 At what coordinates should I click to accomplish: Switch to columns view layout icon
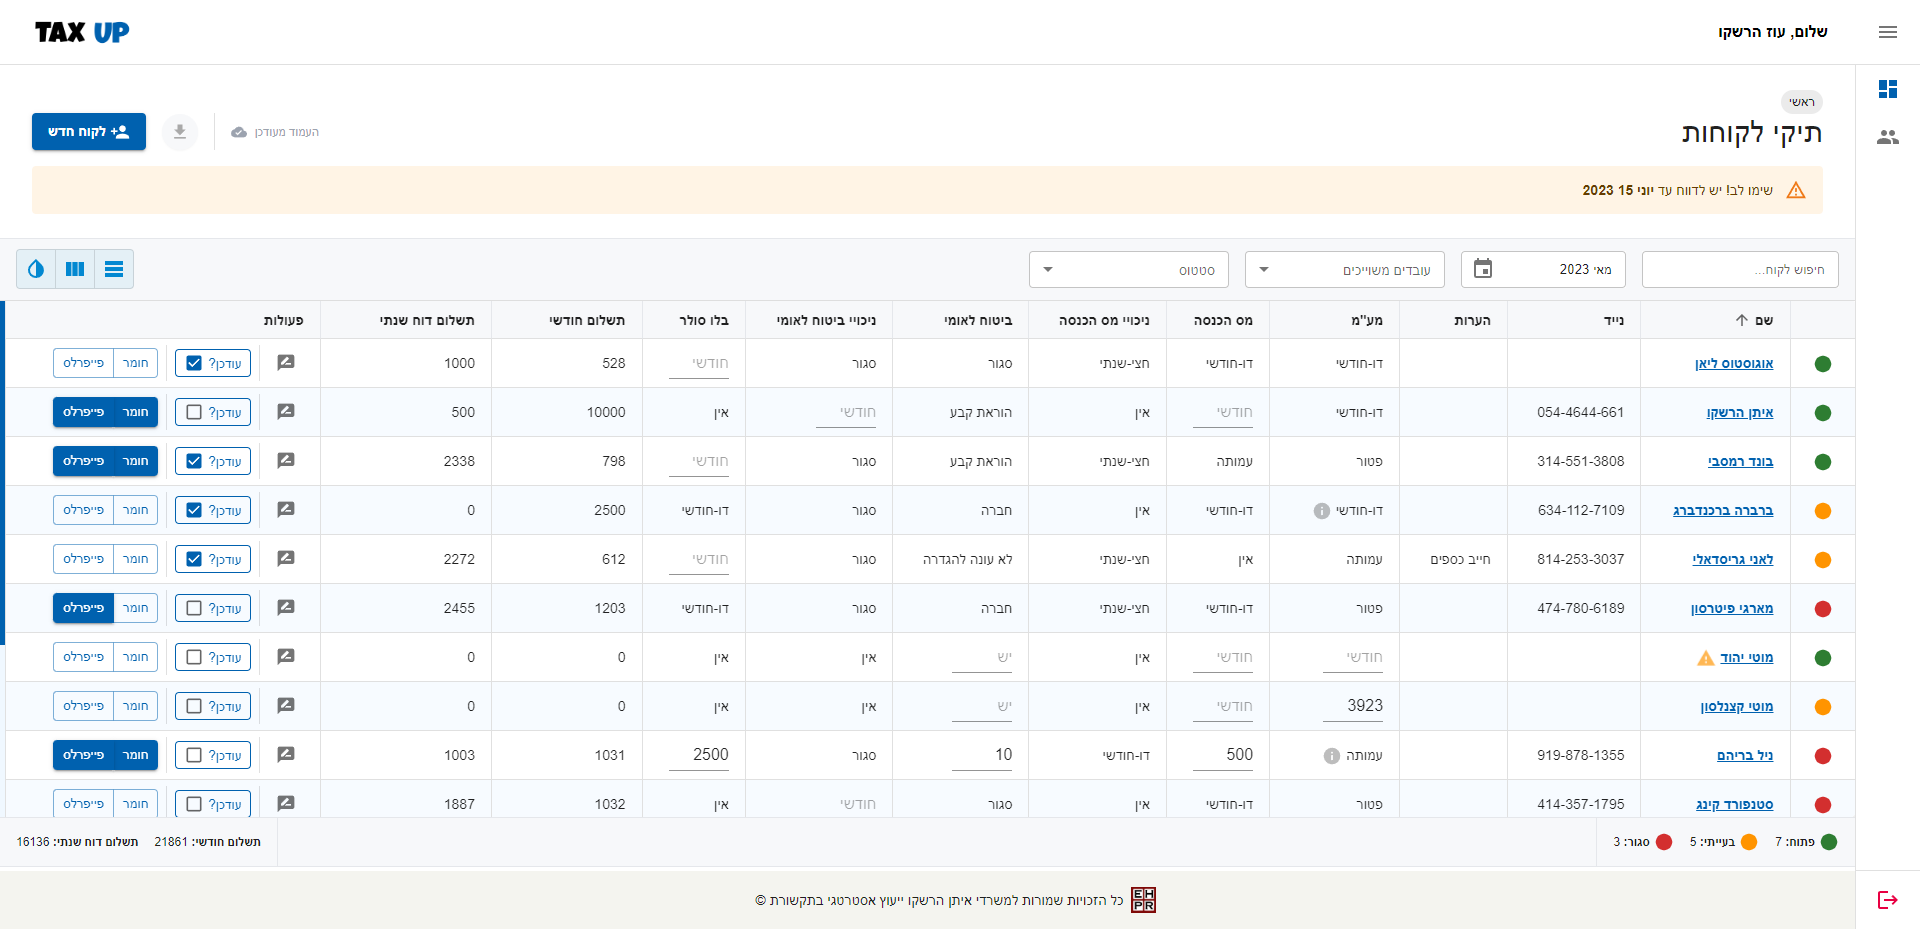pos(75,269)
